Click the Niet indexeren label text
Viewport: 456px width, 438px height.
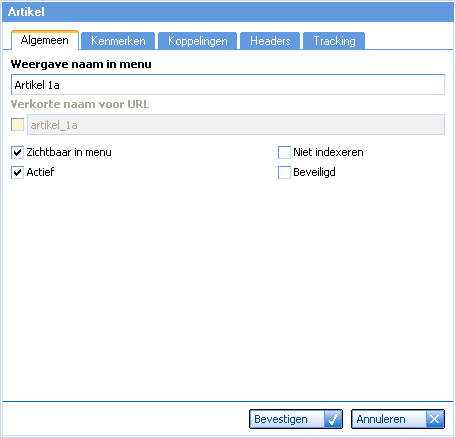pos(328,152)
